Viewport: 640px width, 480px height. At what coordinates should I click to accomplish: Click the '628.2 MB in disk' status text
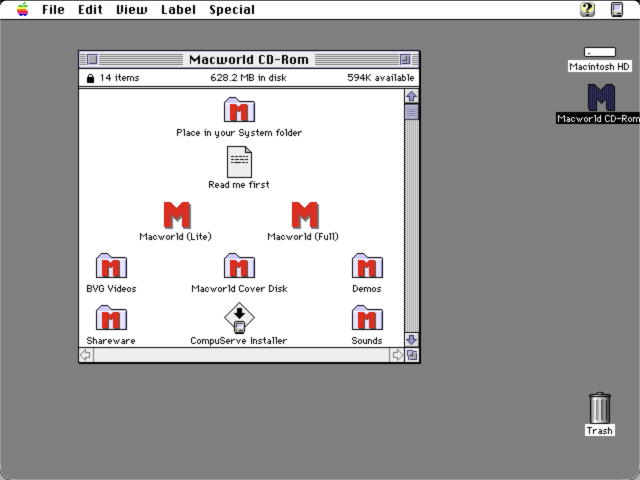tap(248, 78)
